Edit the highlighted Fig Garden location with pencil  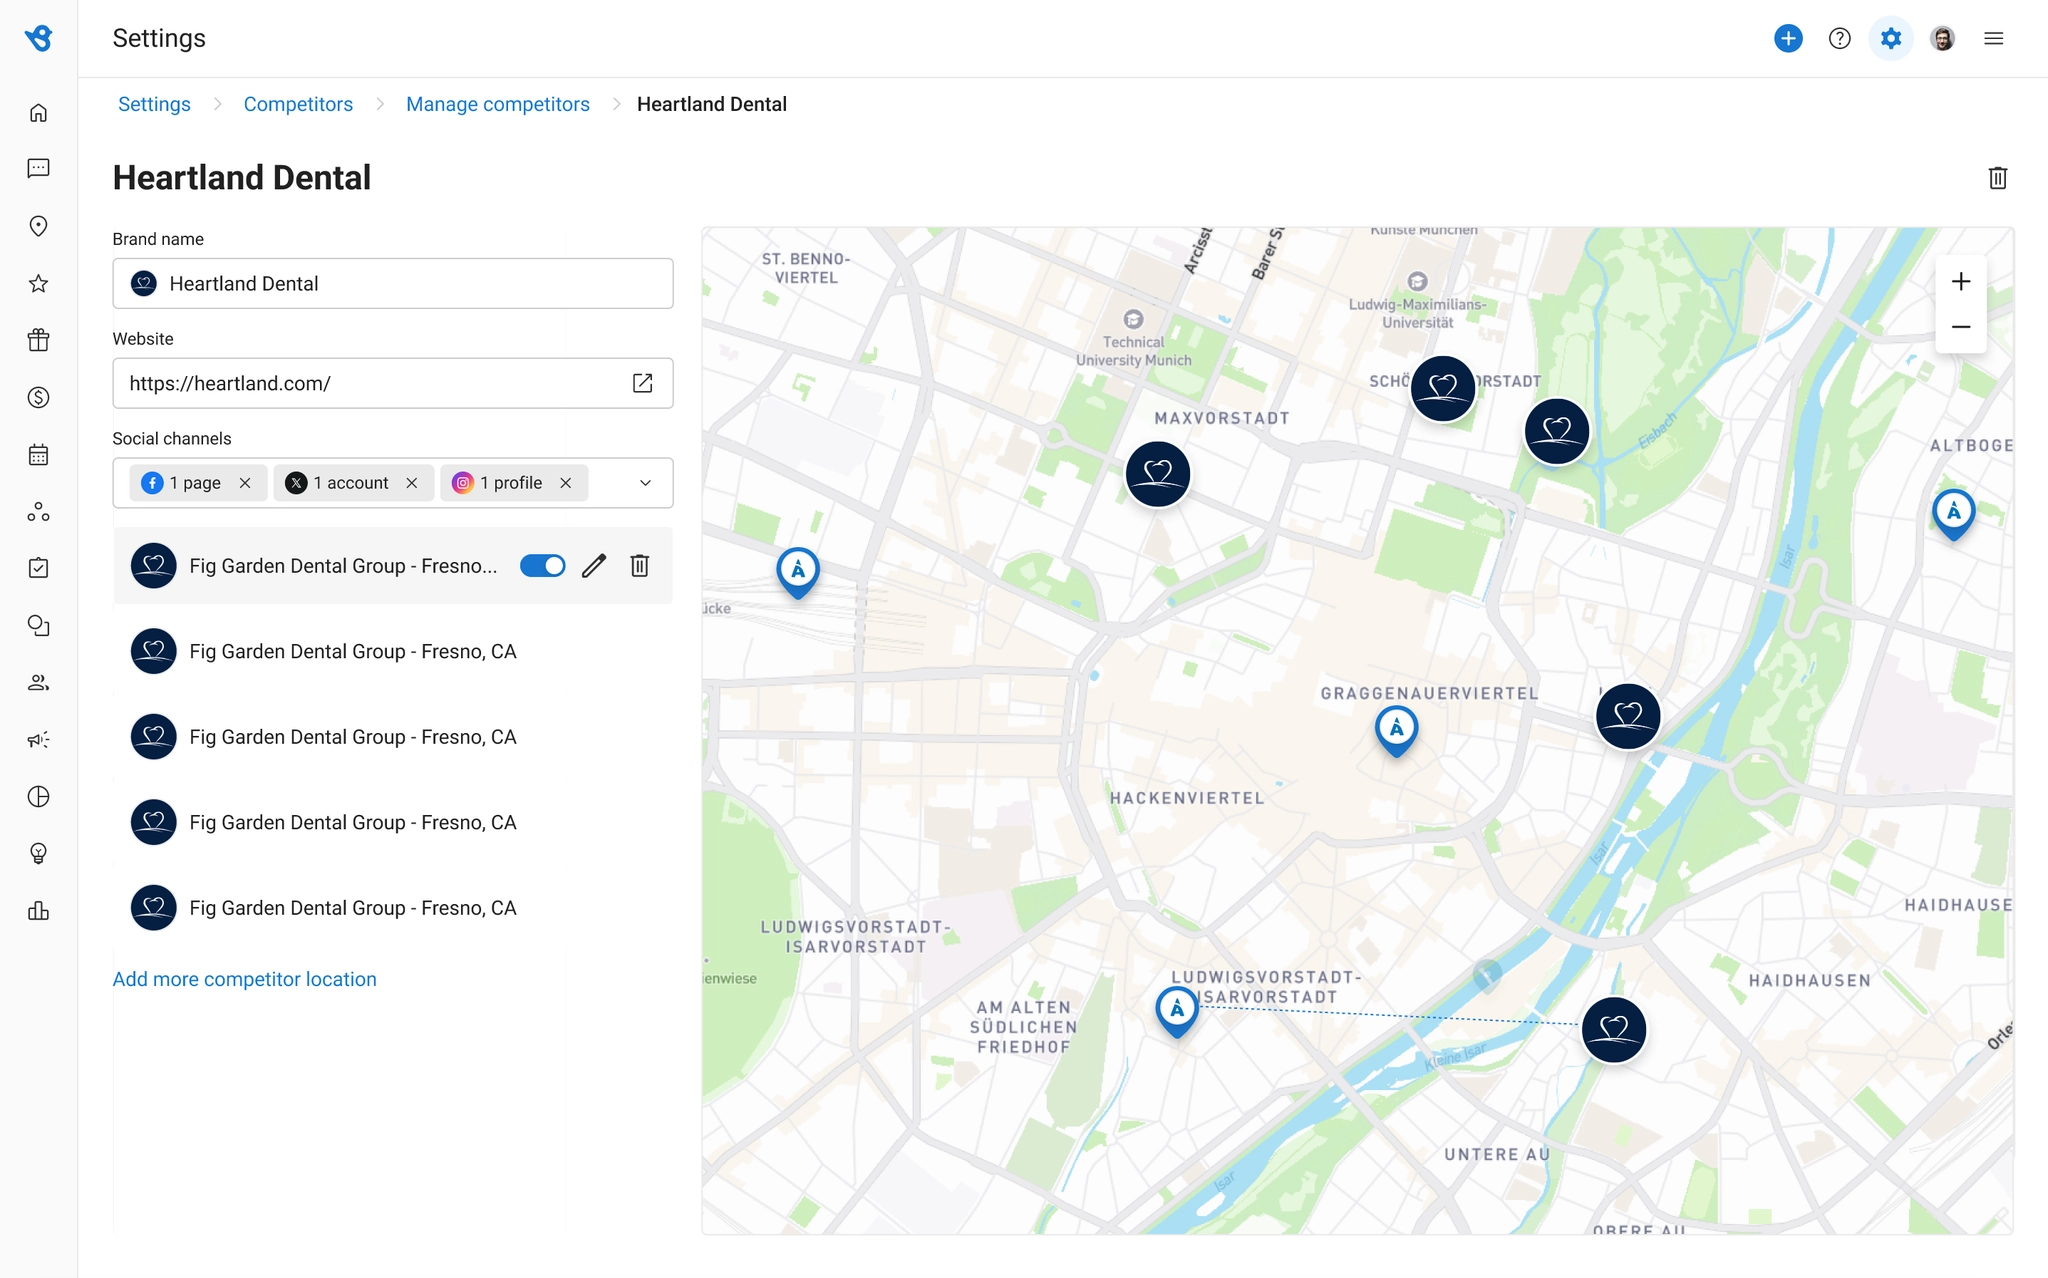(x=594, y=566)
